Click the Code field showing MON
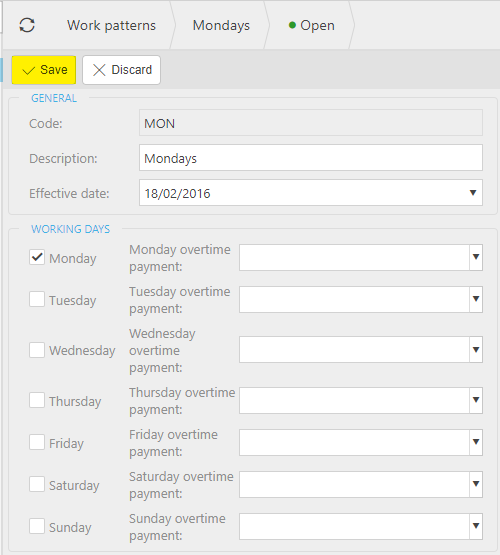 pyautogui.click(x=311, y=123)
